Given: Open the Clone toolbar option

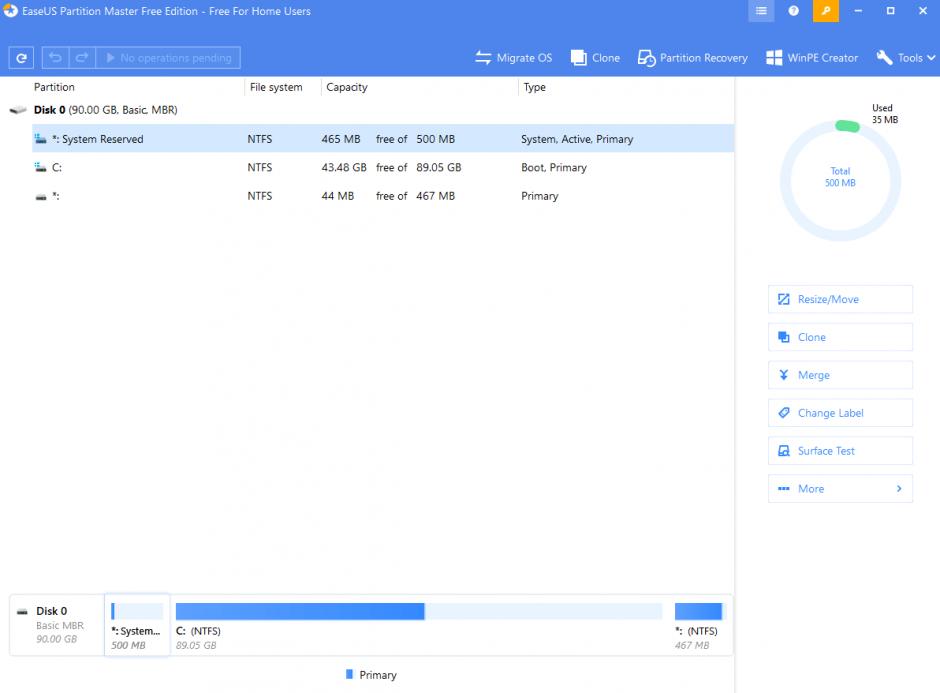Looking at the screenshot, I should [595, 58].
